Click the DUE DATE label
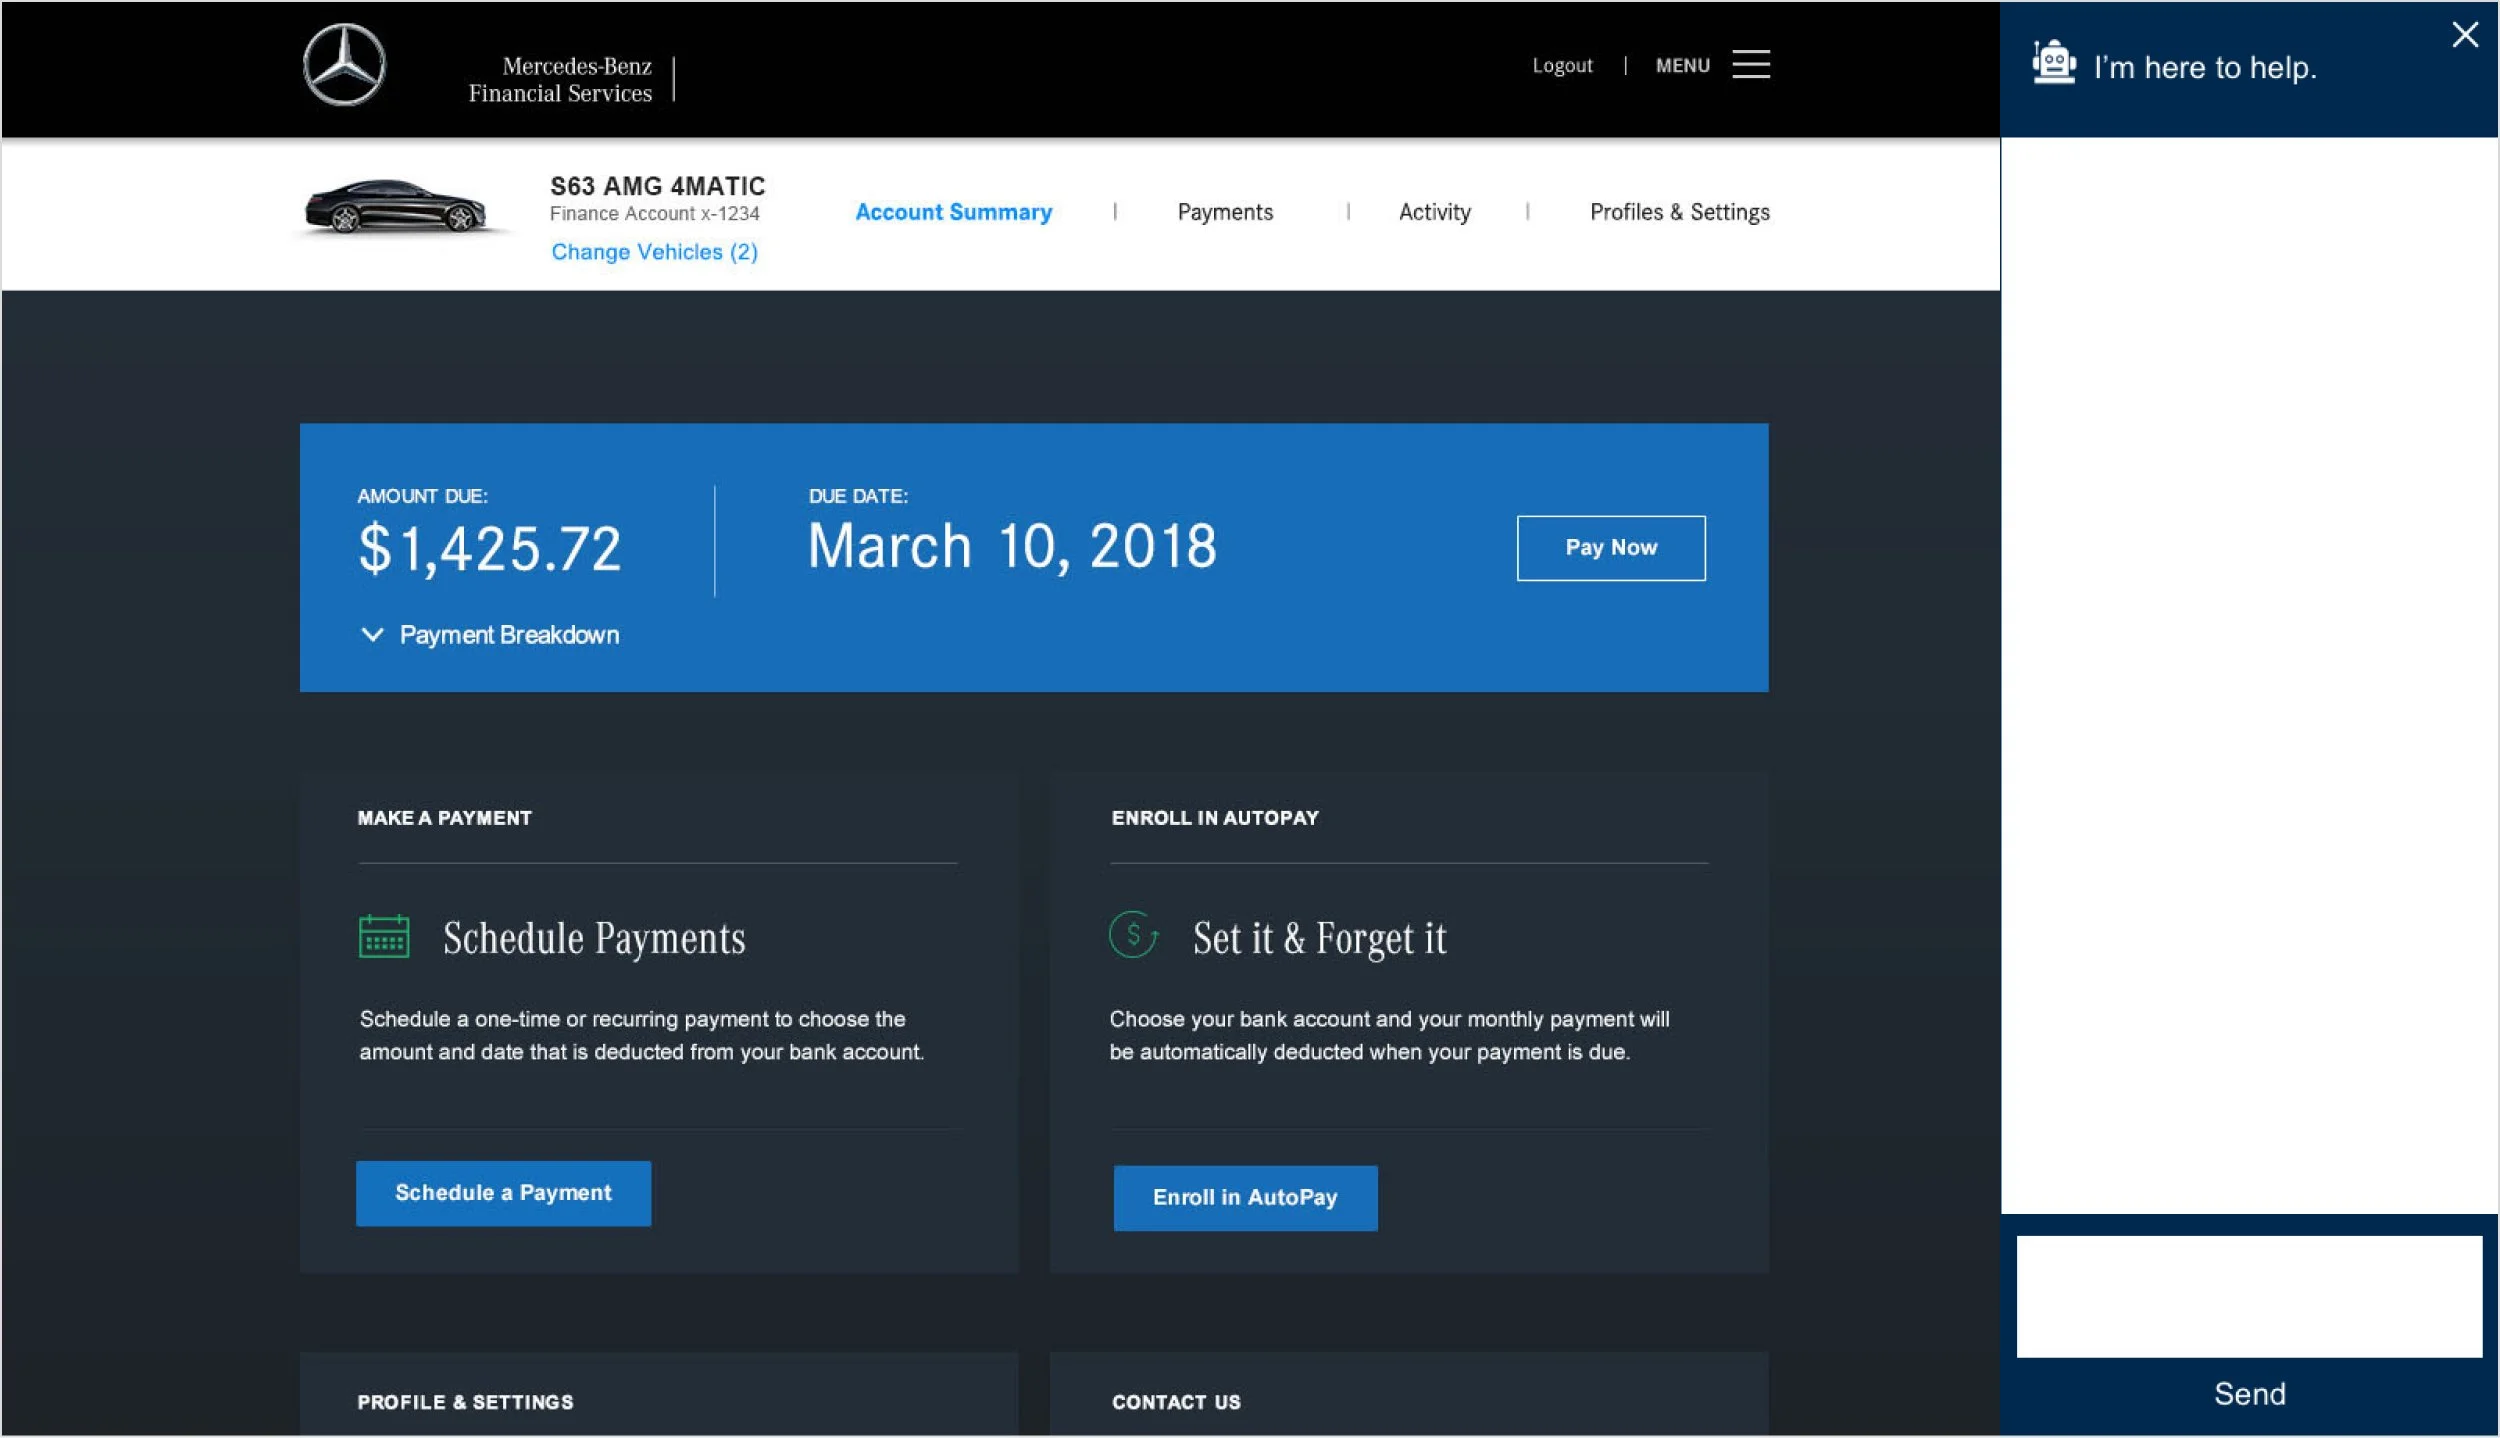The width and height of the screenshot is (2500, 1438). [x=858, y=496]
